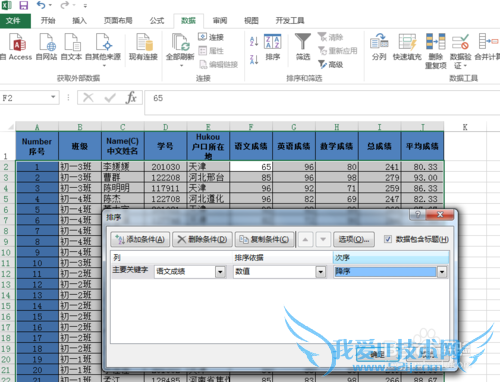Switch to the View (视图) tab
This screenshot has width=500, height=382.
coord(251,21)
